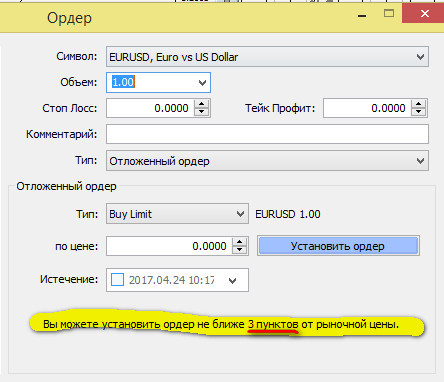Open the pending order type Buy Limit dropdown
Image resolution: width=444 pixels, height=382 pixels.
(x=177, y=214)
